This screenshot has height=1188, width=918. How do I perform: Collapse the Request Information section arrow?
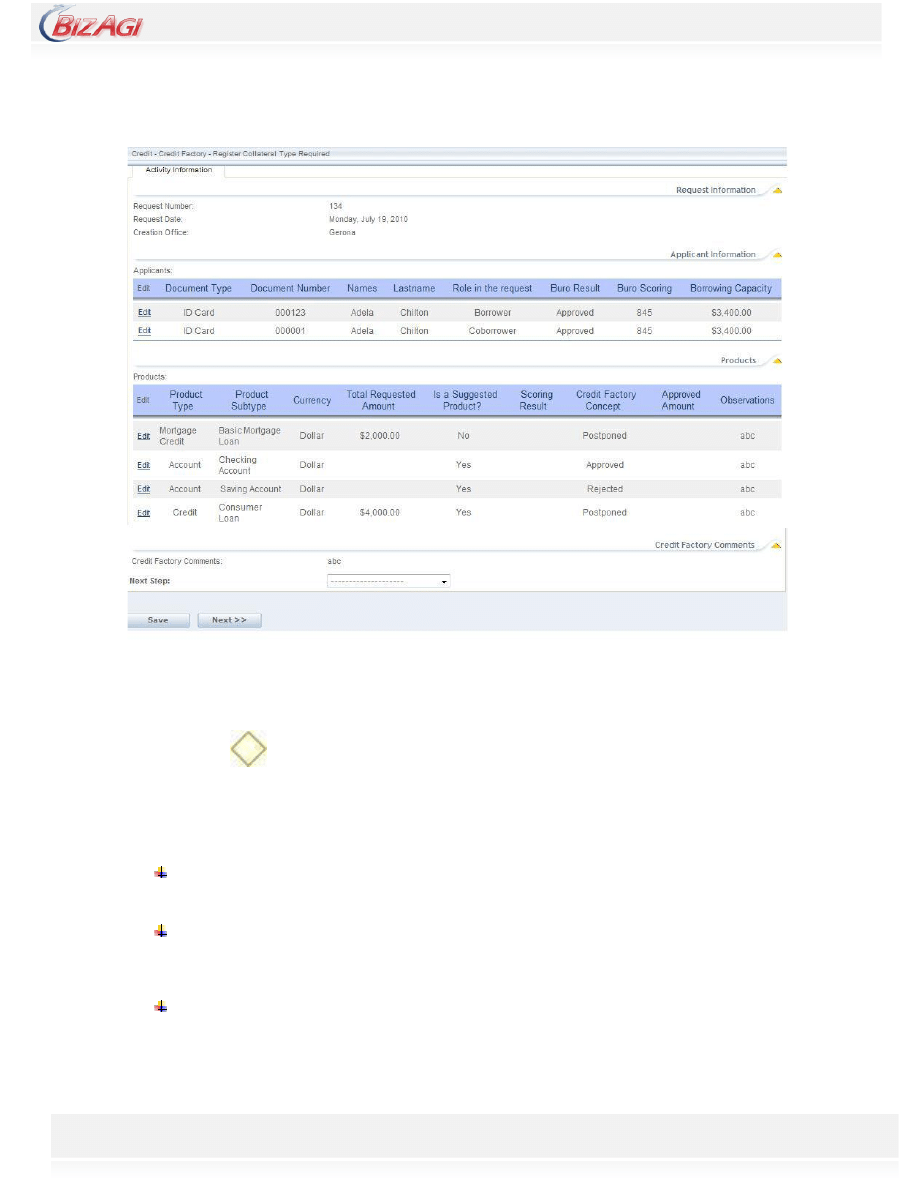point(777,189)
